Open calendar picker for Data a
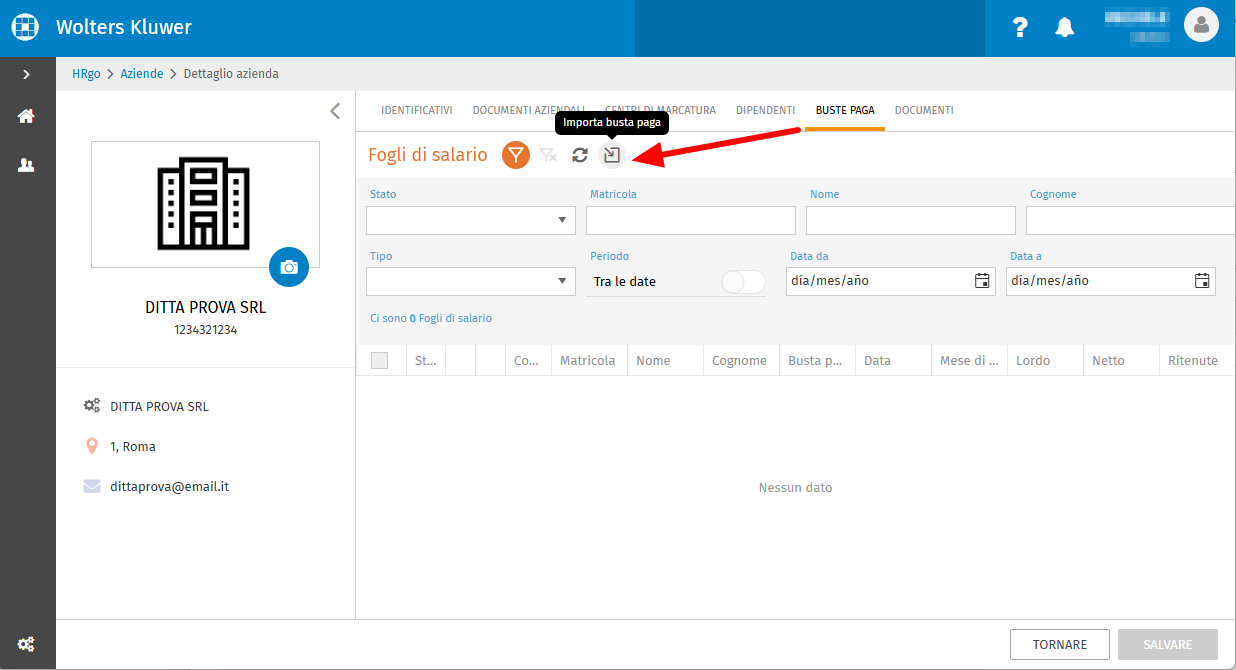Screen dimensions: 1236x670 coord(1202,281)
